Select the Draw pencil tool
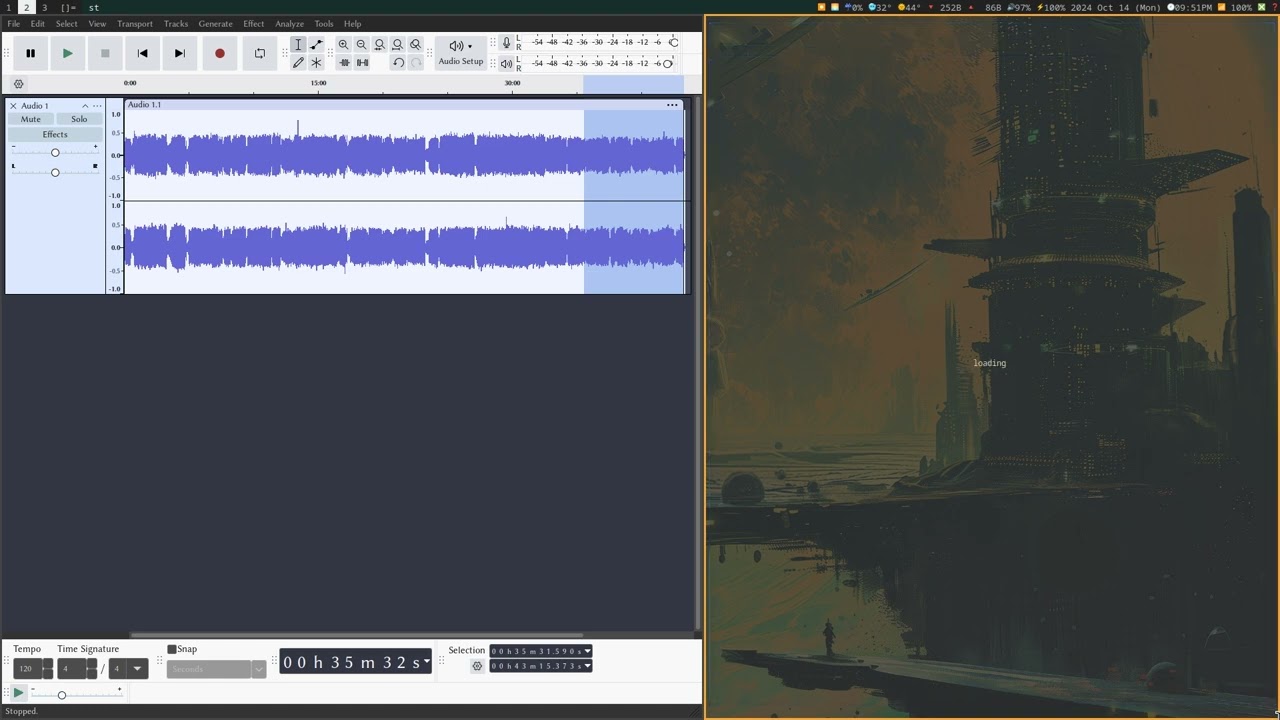 298,63
